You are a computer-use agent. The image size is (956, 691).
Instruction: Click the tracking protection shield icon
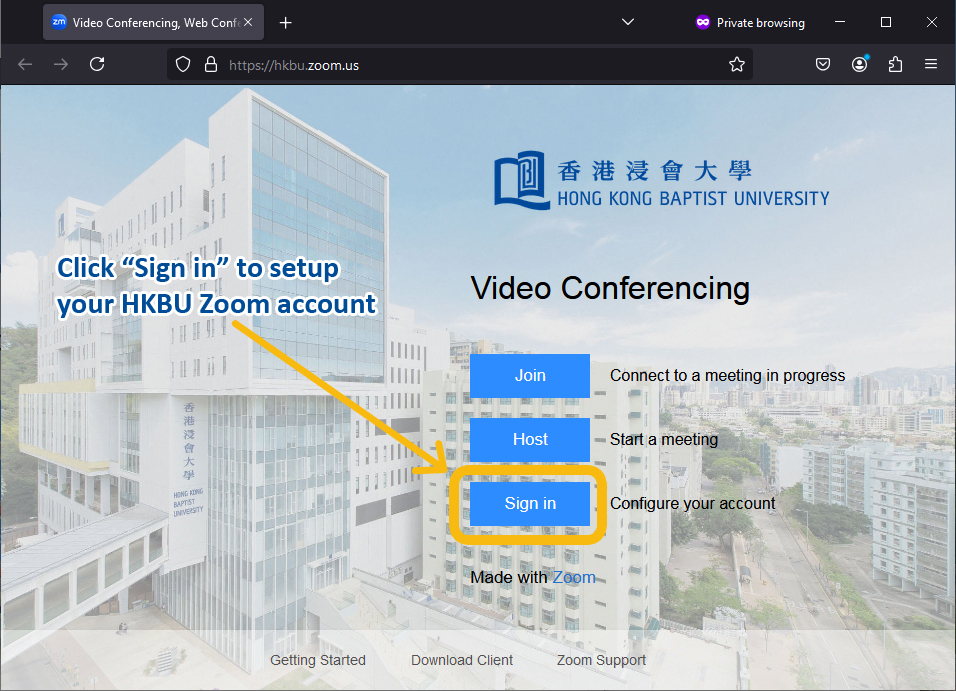tap(183, 64)
